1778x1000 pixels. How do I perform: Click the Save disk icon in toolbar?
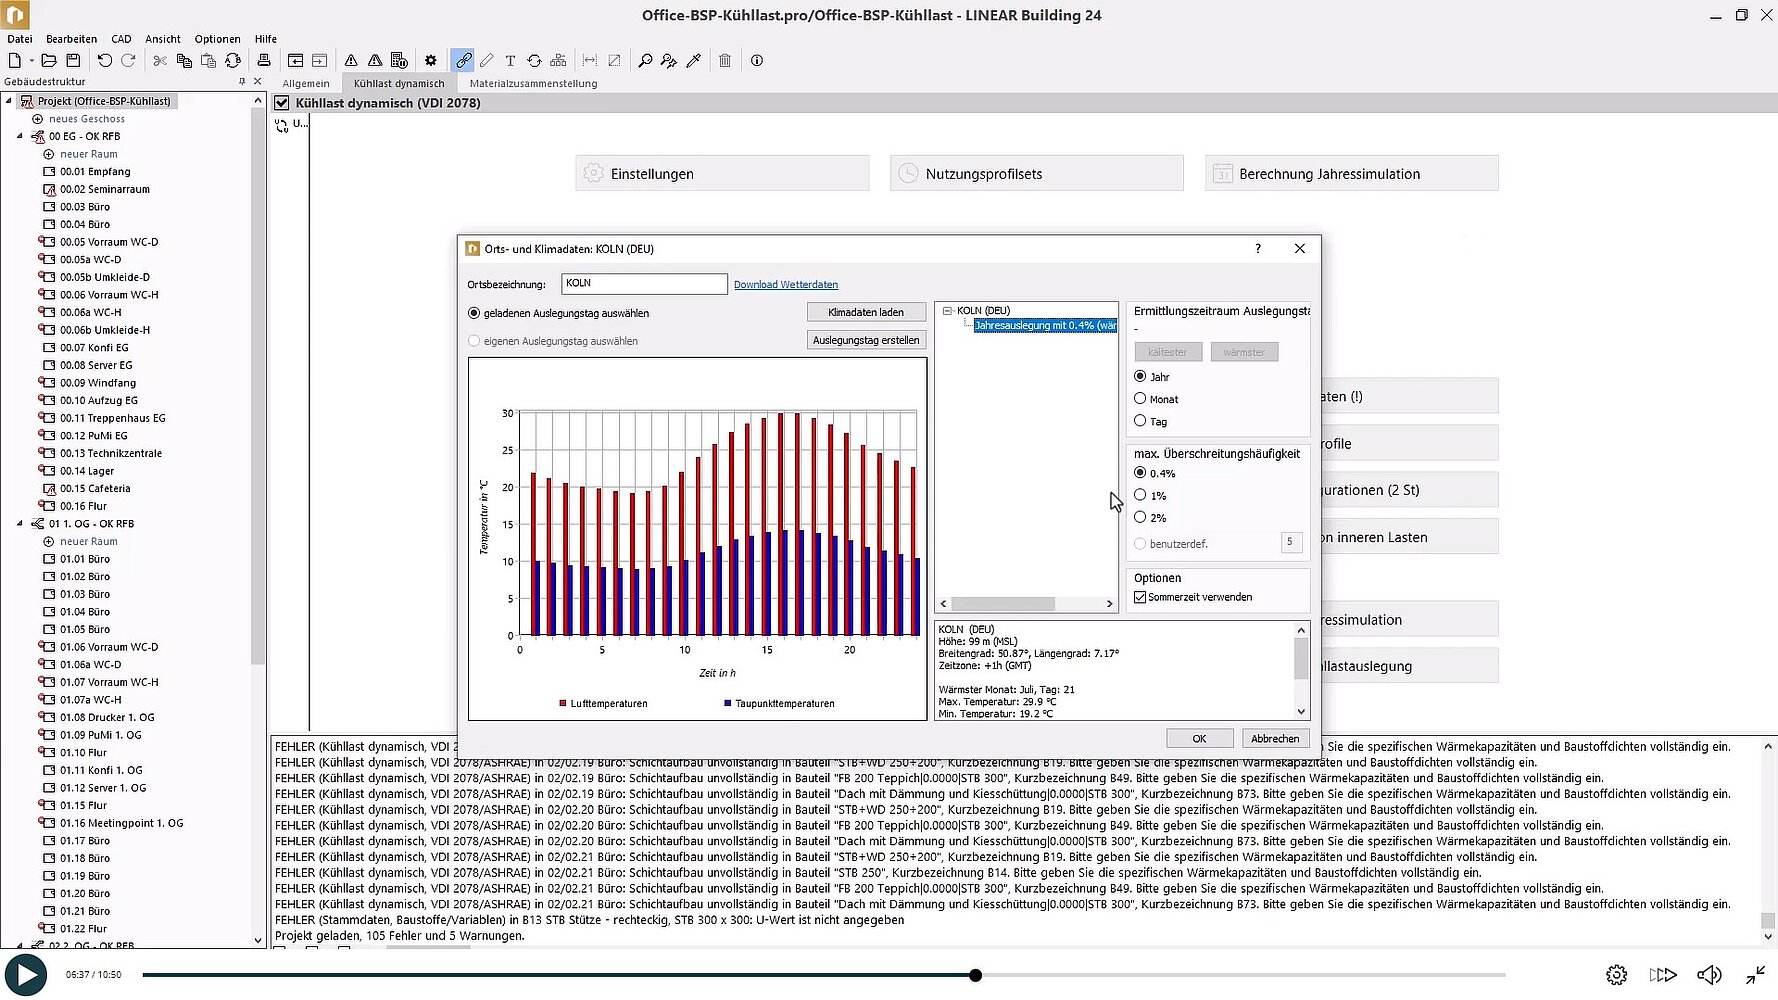coord(73,61)
